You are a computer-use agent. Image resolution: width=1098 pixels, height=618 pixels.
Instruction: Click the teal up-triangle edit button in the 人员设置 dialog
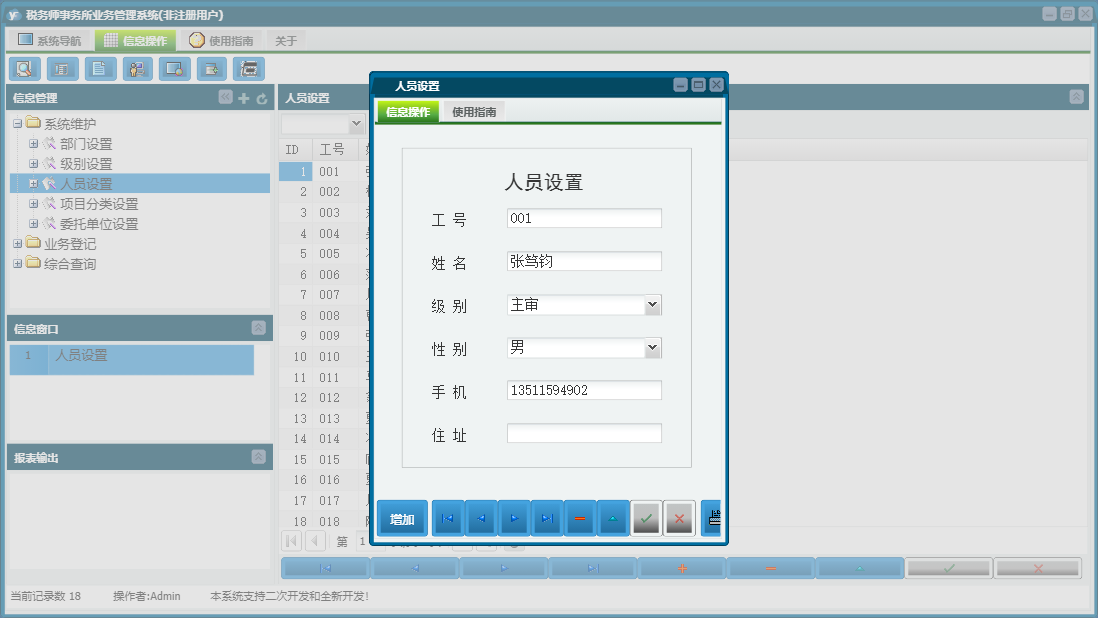pyautogui.click(x=613, y=519)
